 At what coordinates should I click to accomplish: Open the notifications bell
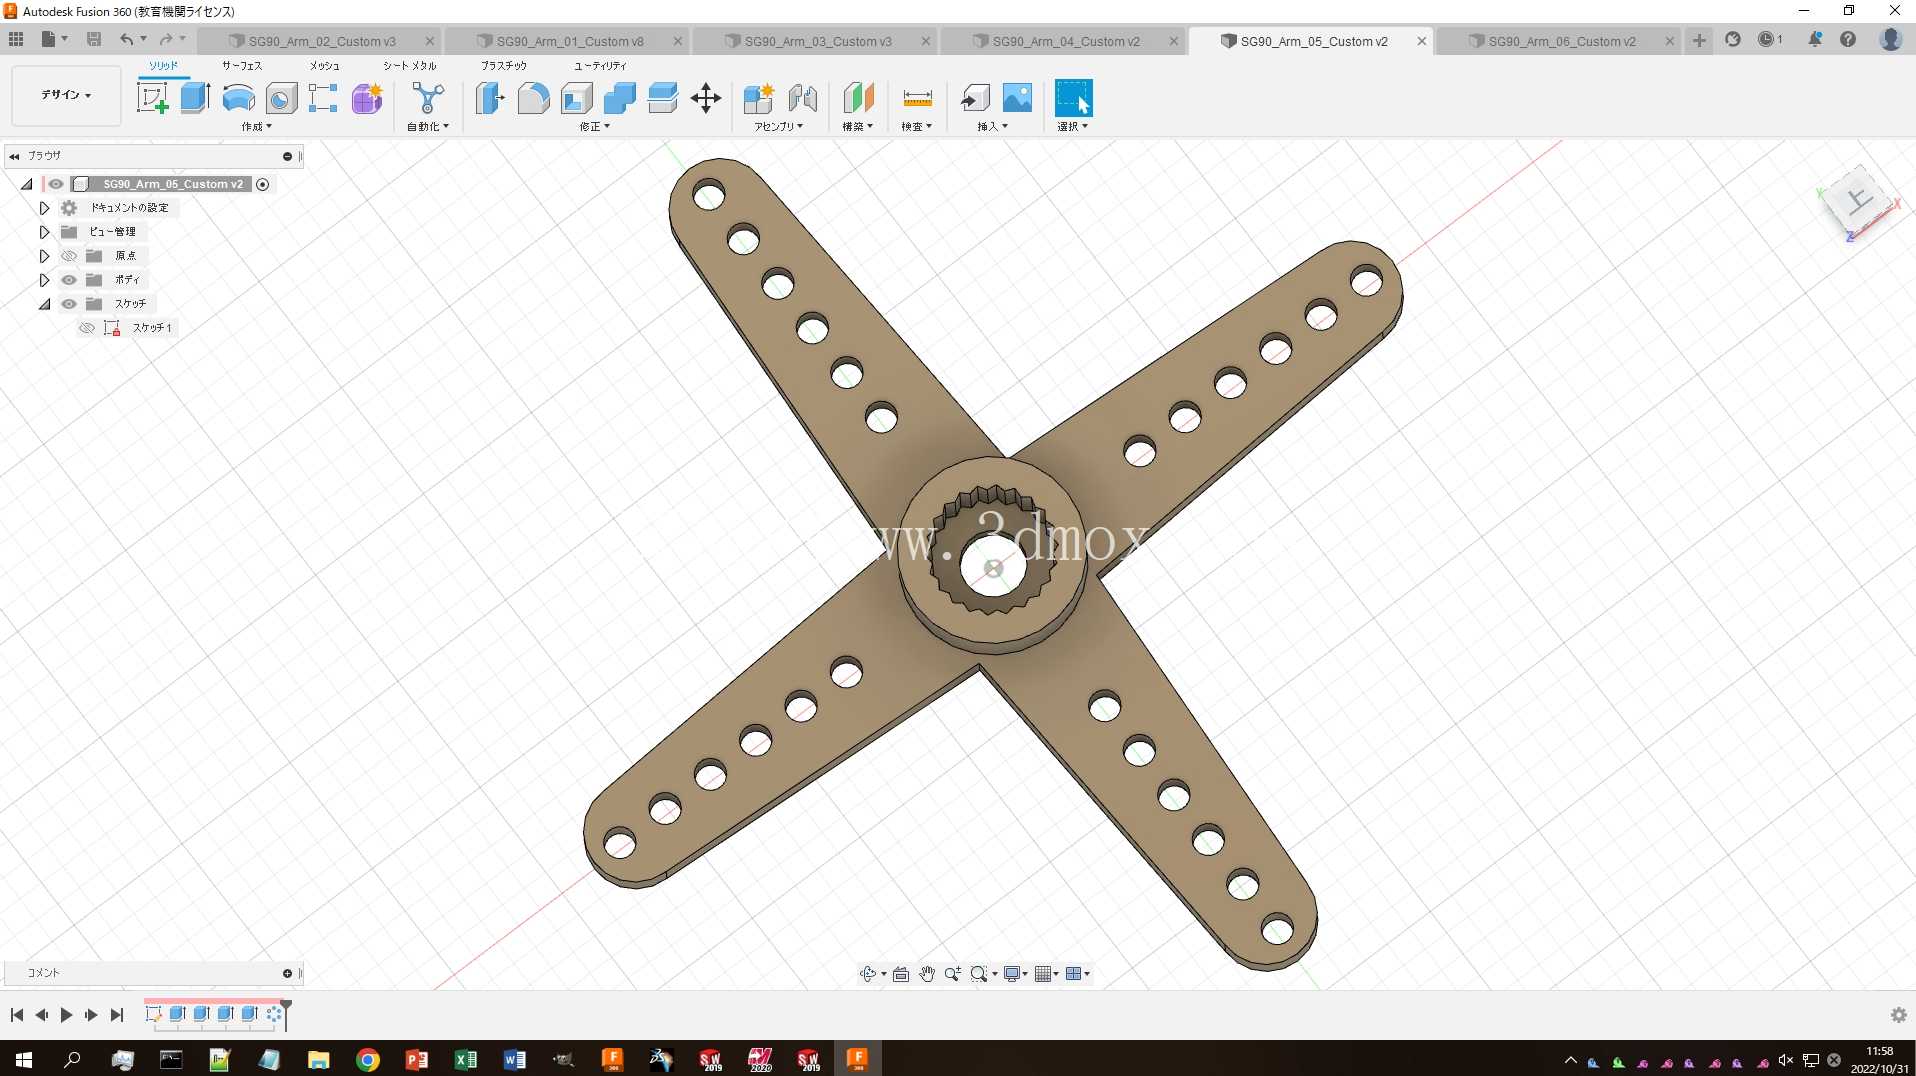1814,39
